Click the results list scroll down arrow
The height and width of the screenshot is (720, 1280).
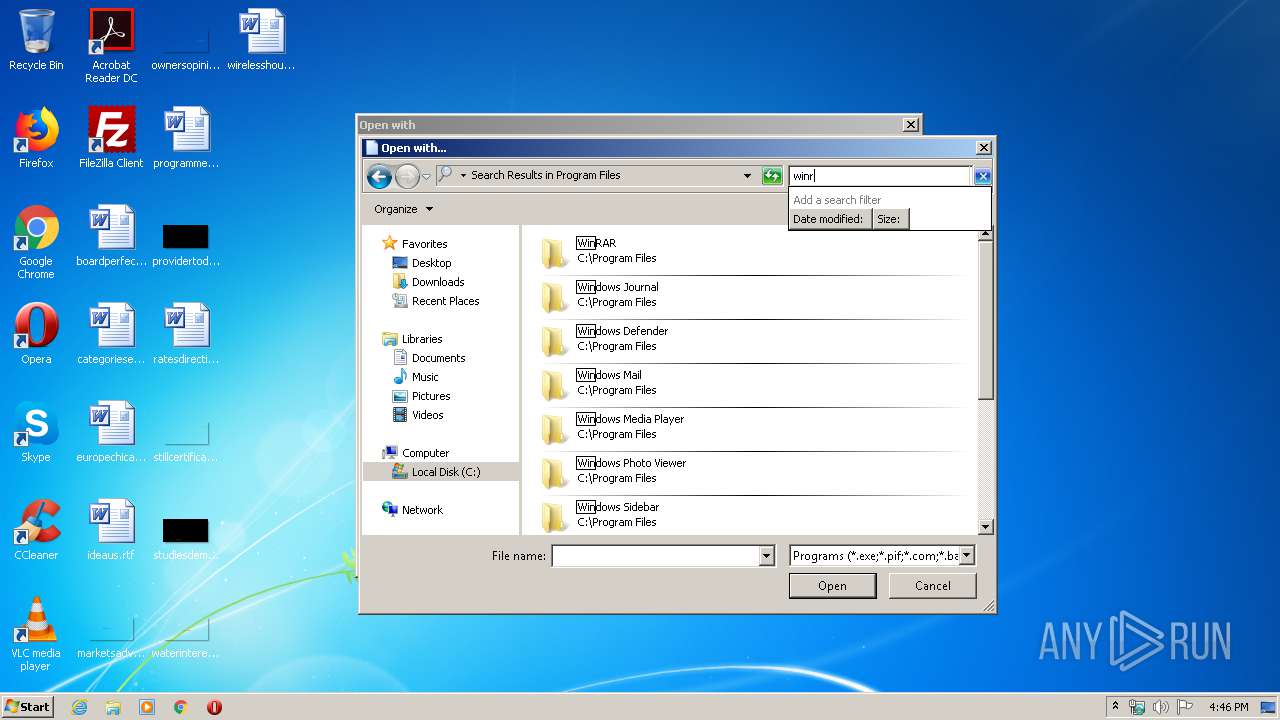point(985,527)
